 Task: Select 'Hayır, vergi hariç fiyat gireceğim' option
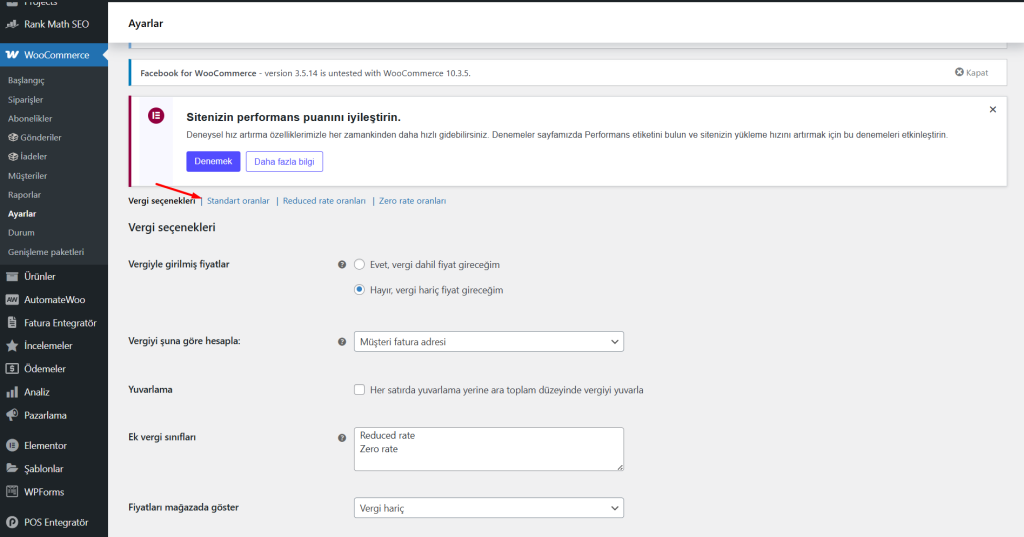click(360, 290)
